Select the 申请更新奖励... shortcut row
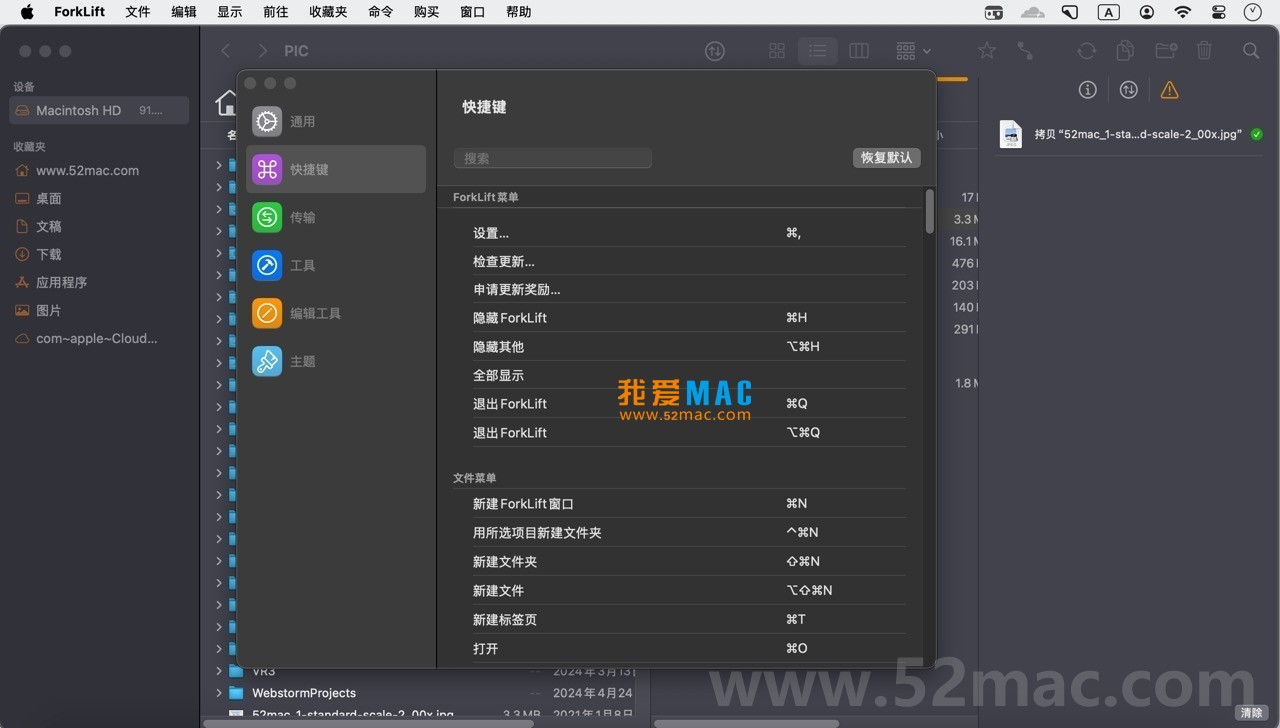This screenshot has height=728, width=1280. [x=688, y=289]
